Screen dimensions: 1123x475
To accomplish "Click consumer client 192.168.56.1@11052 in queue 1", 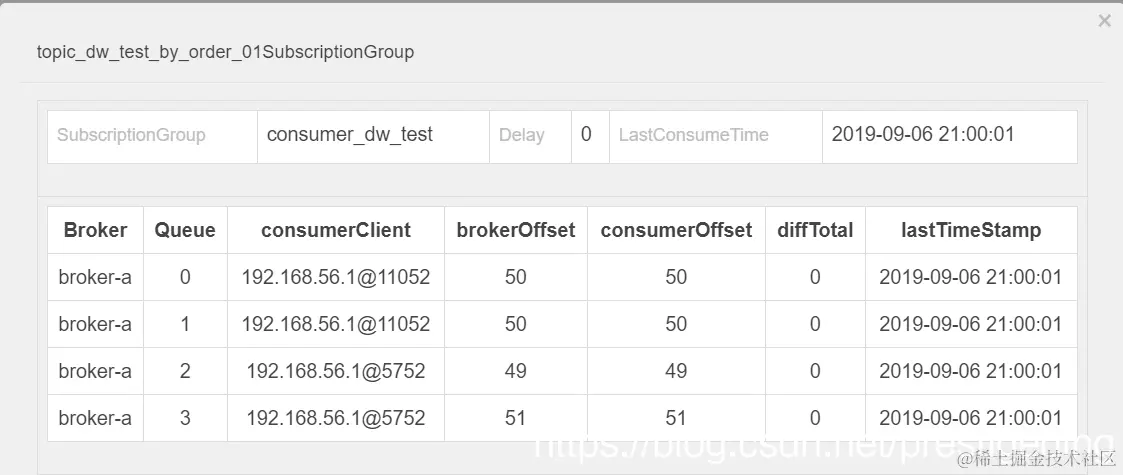I will pyautogui.click(x=336, y=324).
